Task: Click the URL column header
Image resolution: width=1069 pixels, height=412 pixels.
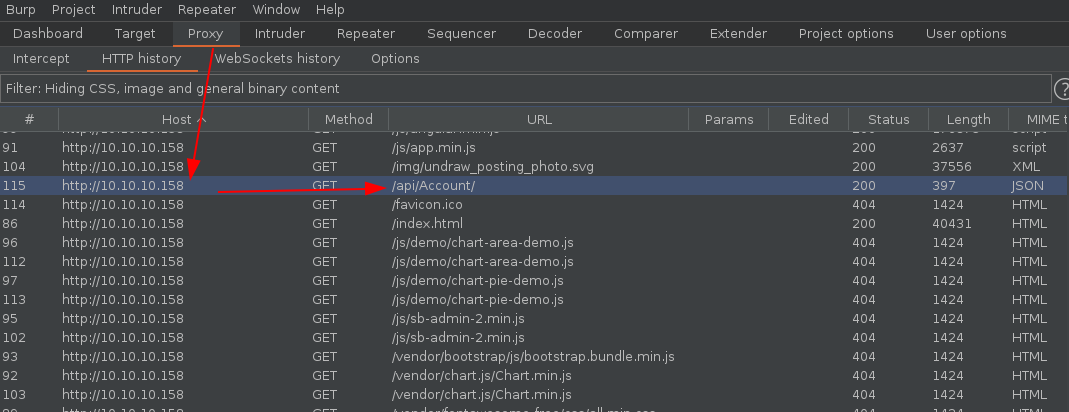Action: click(x=539, y=119)
